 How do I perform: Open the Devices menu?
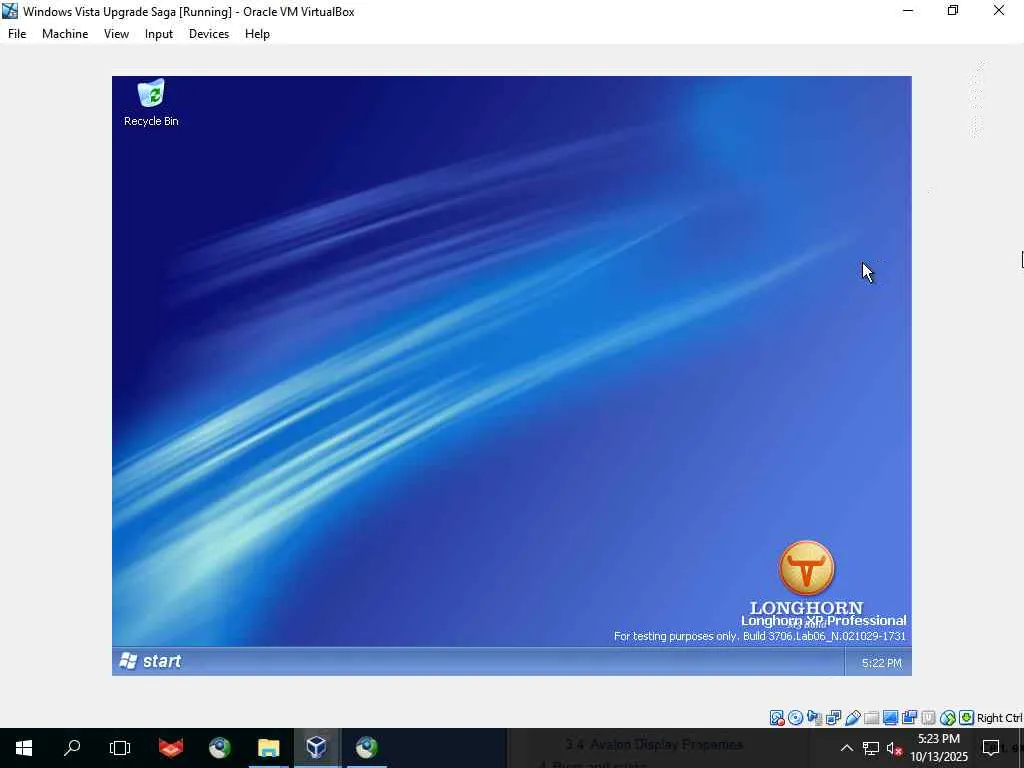tap(209, 34)
